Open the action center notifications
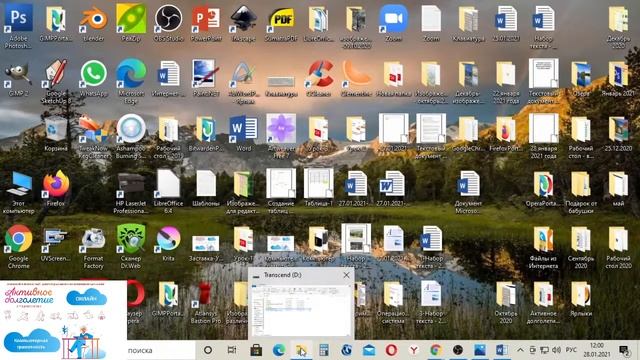 pos(624,350)
